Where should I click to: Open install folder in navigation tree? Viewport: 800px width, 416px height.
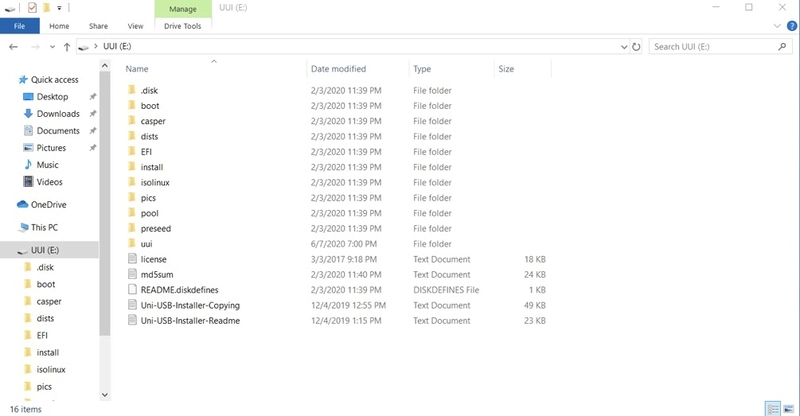pos(48,352)
